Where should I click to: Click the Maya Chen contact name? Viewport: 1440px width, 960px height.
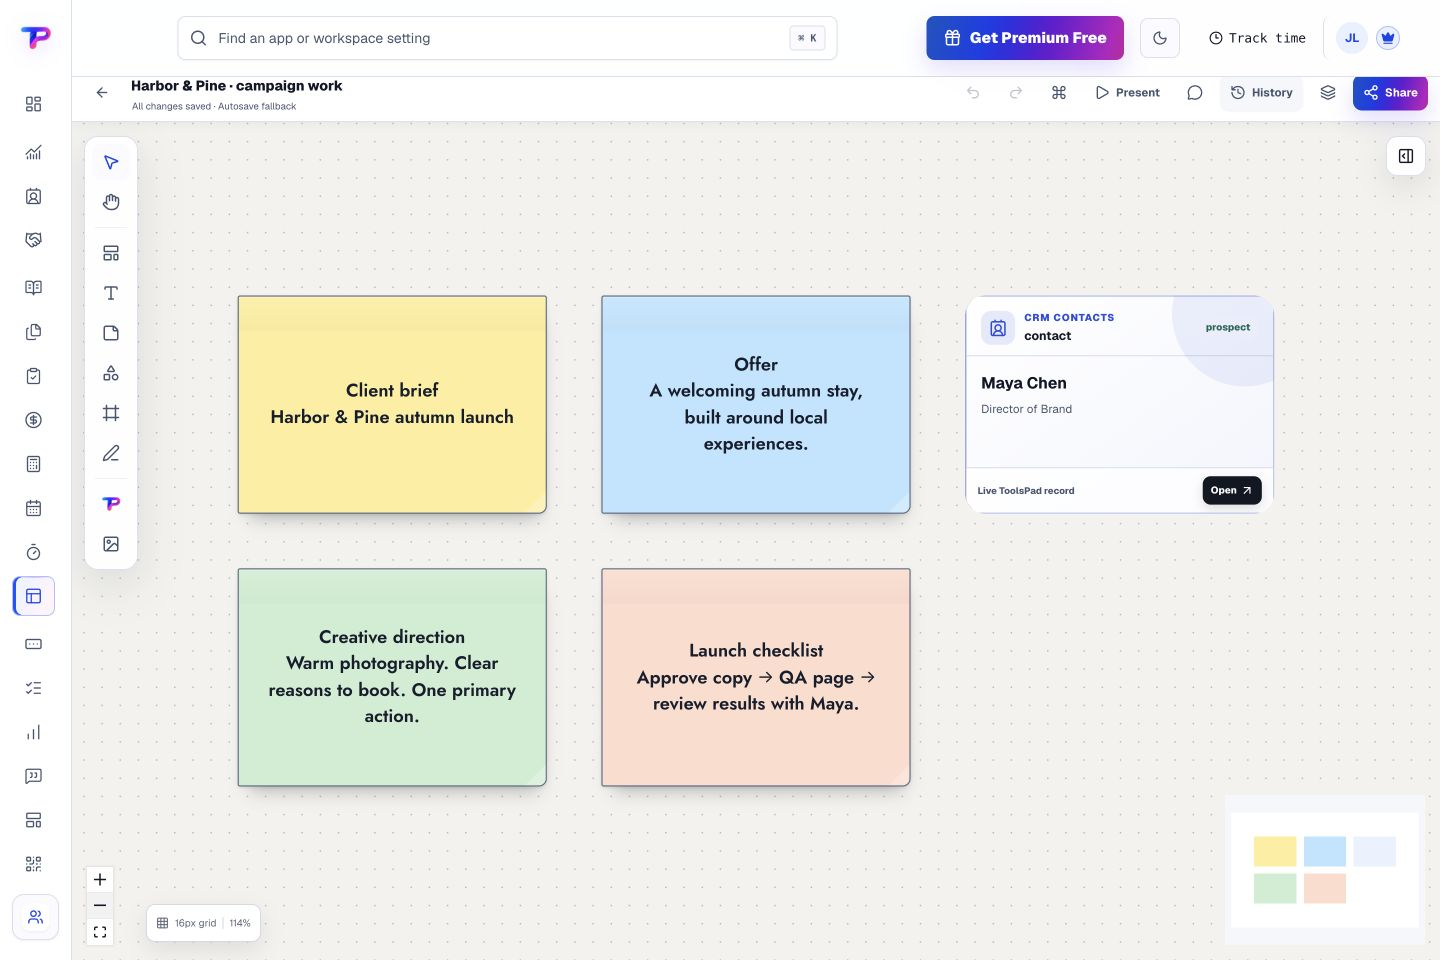click(1023, 383)
